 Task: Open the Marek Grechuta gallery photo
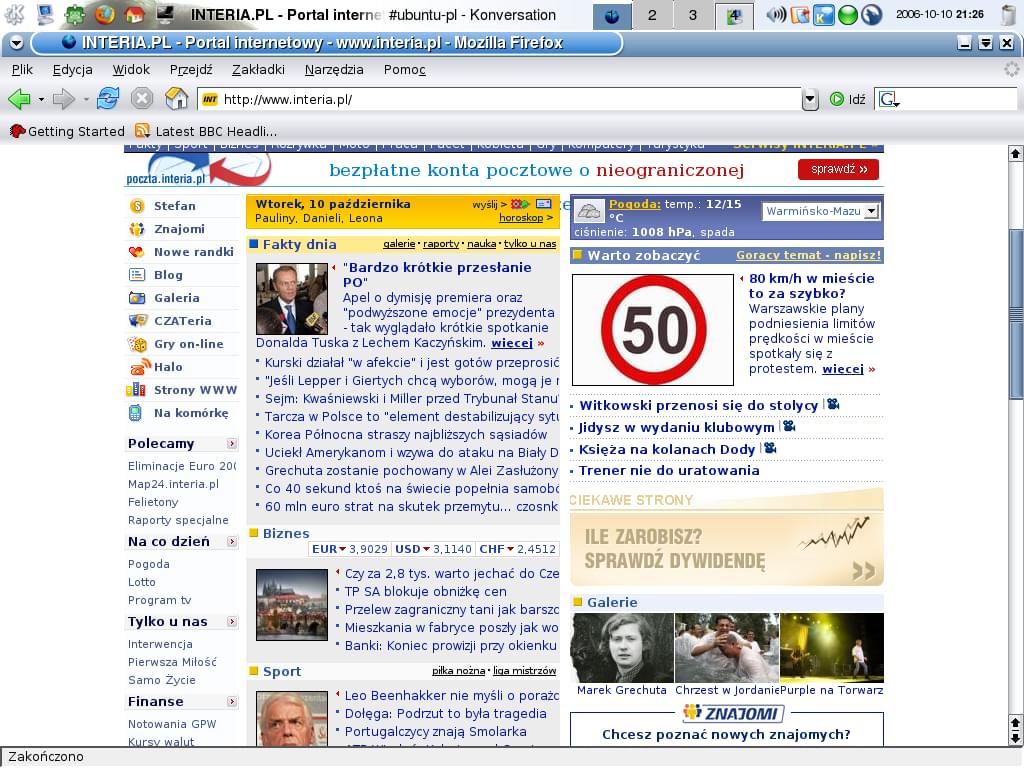coord(622,648)
